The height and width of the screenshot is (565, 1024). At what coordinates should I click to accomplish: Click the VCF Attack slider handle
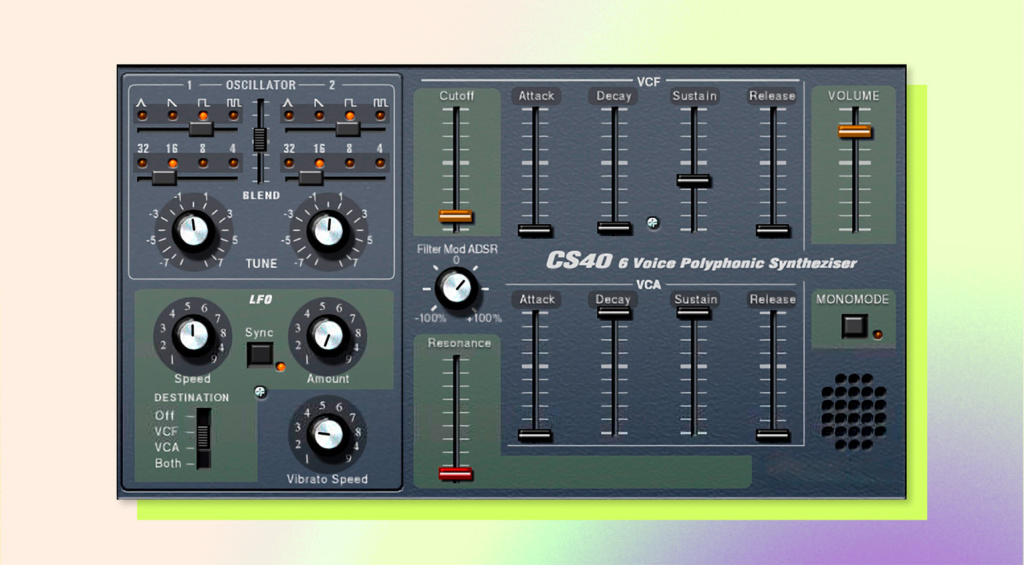[535, 230]
